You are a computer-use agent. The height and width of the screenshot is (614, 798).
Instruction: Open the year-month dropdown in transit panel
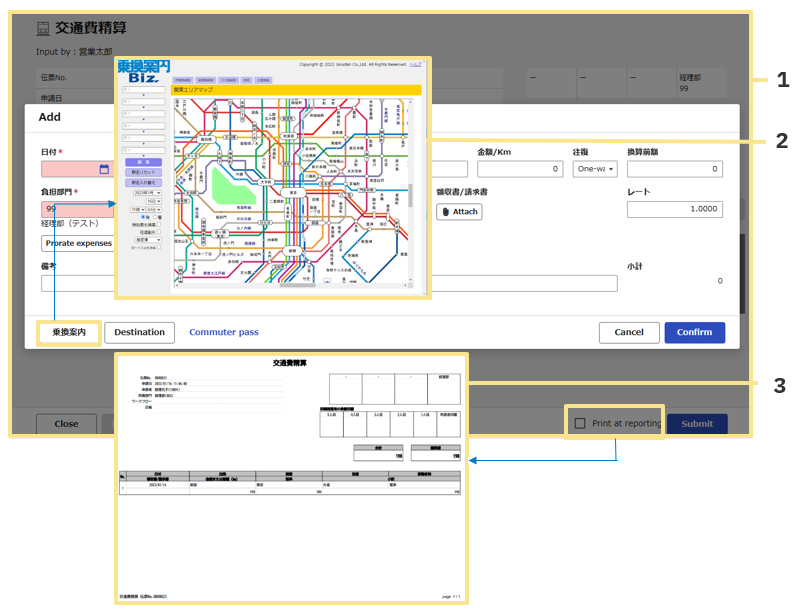pyautogui.click(x=147, y=192)
